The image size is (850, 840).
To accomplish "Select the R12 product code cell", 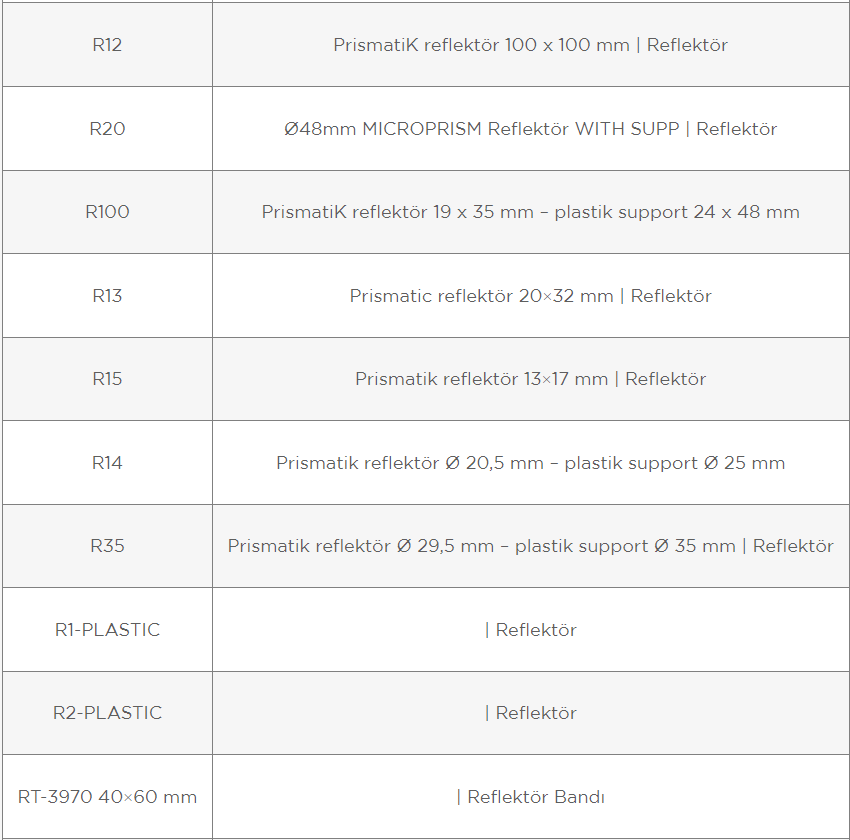I will point(107,44).
